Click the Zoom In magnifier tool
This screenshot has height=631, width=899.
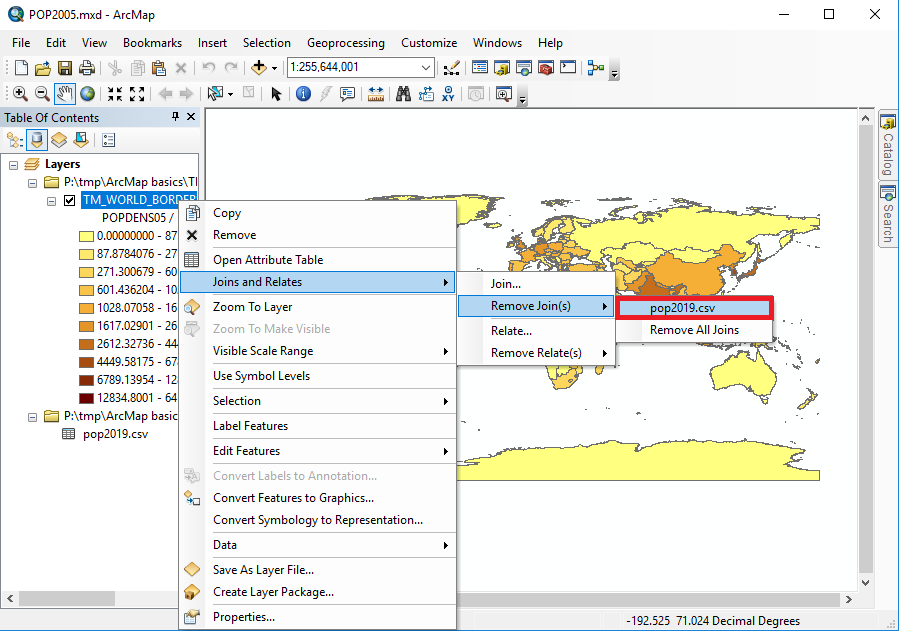[19, 93]
